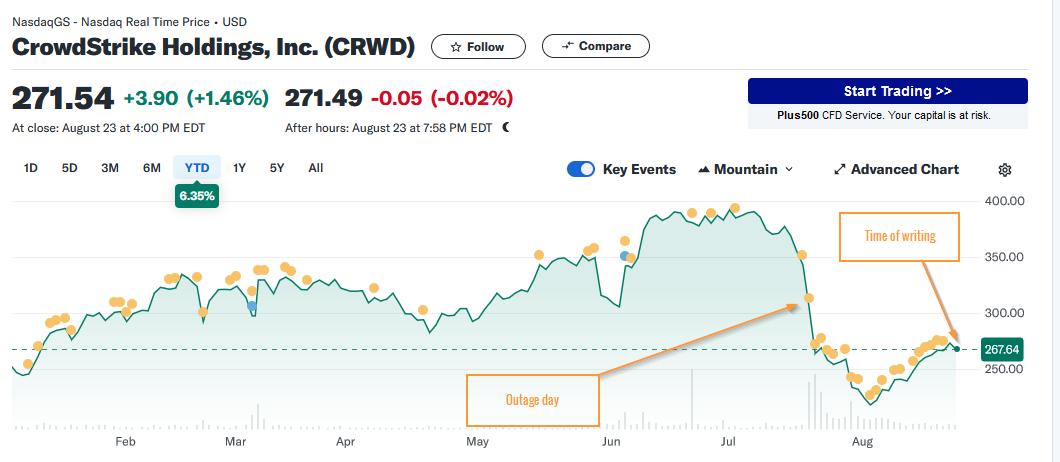Click the May x-axis label
1060x462 pixels.
pyautogui.click(x=477, y=442)
